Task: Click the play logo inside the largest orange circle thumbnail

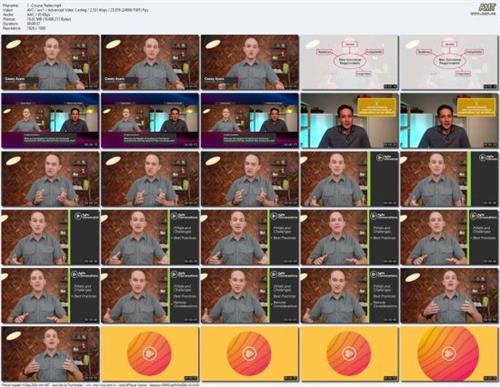Action: tap(448, 354)
